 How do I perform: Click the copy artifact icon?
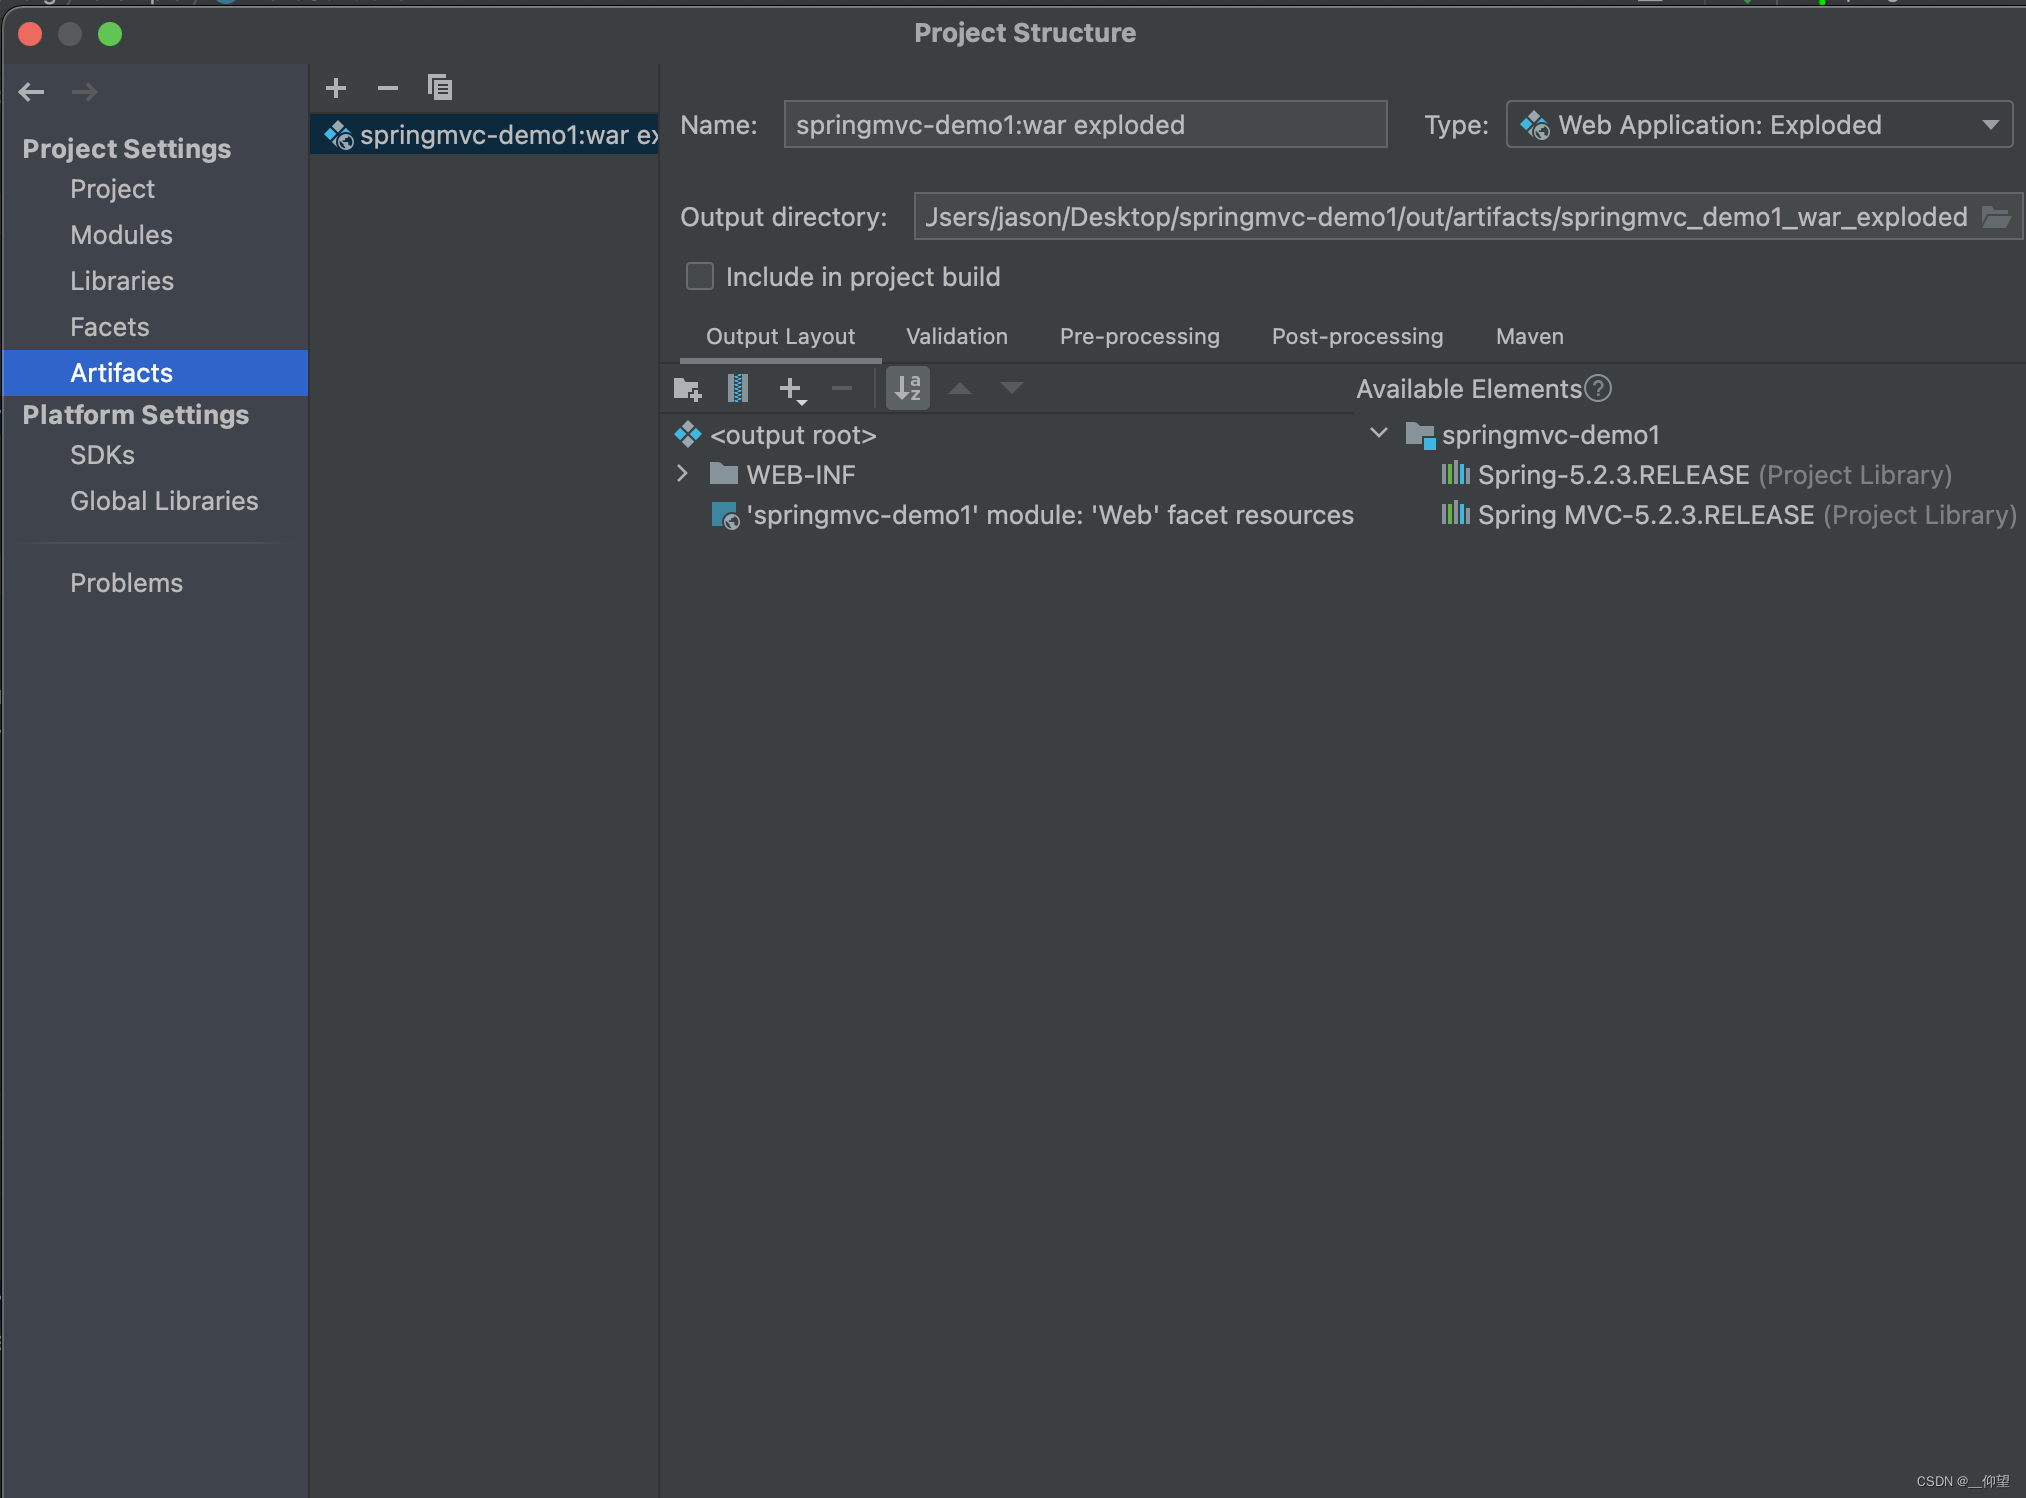point(440,88)
